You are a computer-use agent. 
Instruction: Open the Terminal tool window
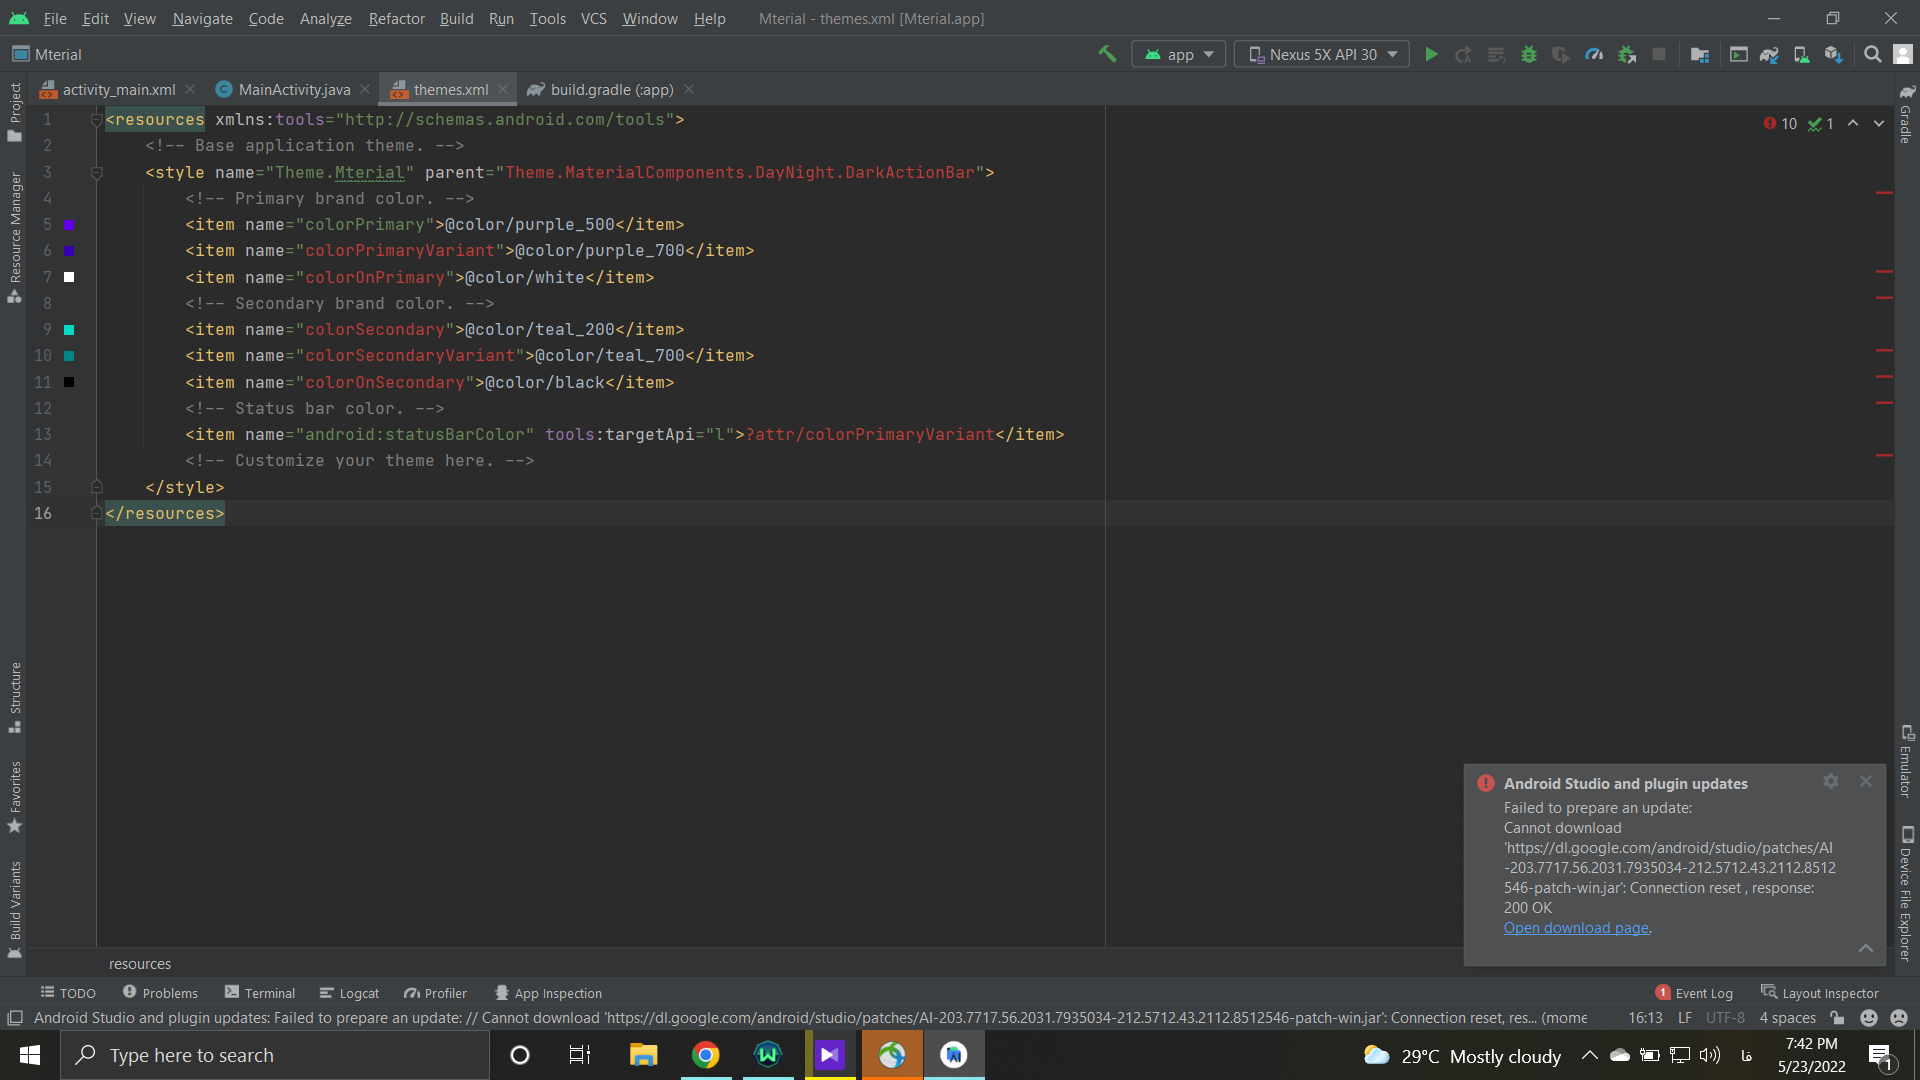pos(260,993)
